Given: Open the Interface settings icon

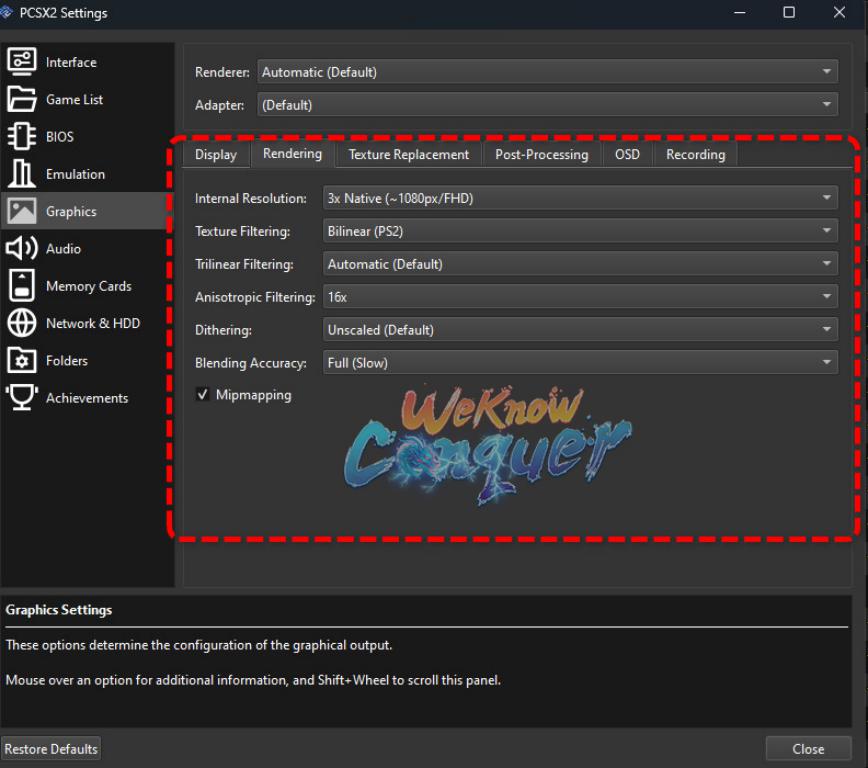Looking at the screenshot, I should 22,61.
